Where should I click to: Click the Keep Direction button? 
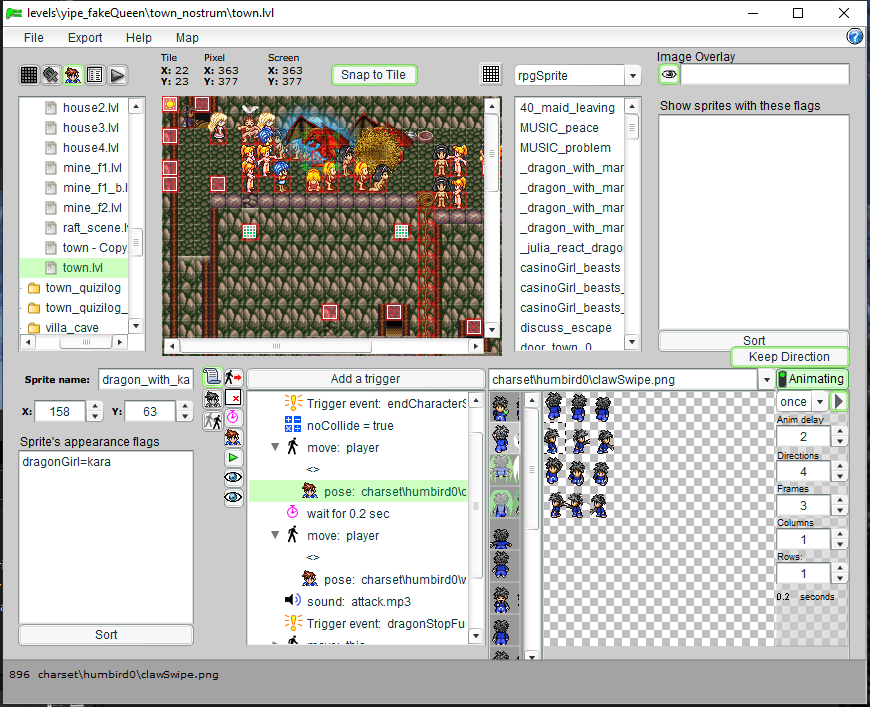pyautogui.click(x=789, y=357)
